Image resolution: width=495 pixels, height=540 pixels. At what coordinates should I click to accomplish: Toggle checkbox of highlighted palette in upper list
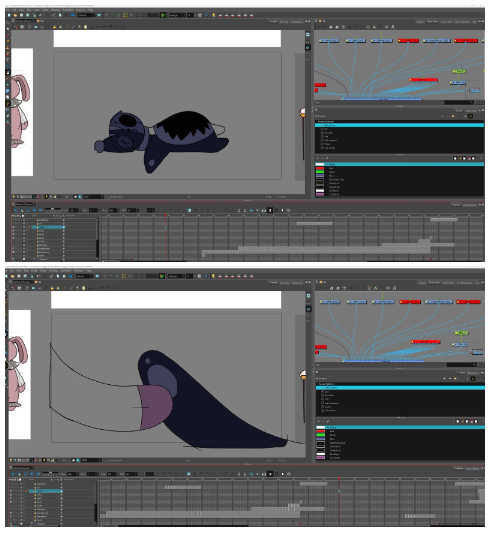322,125
